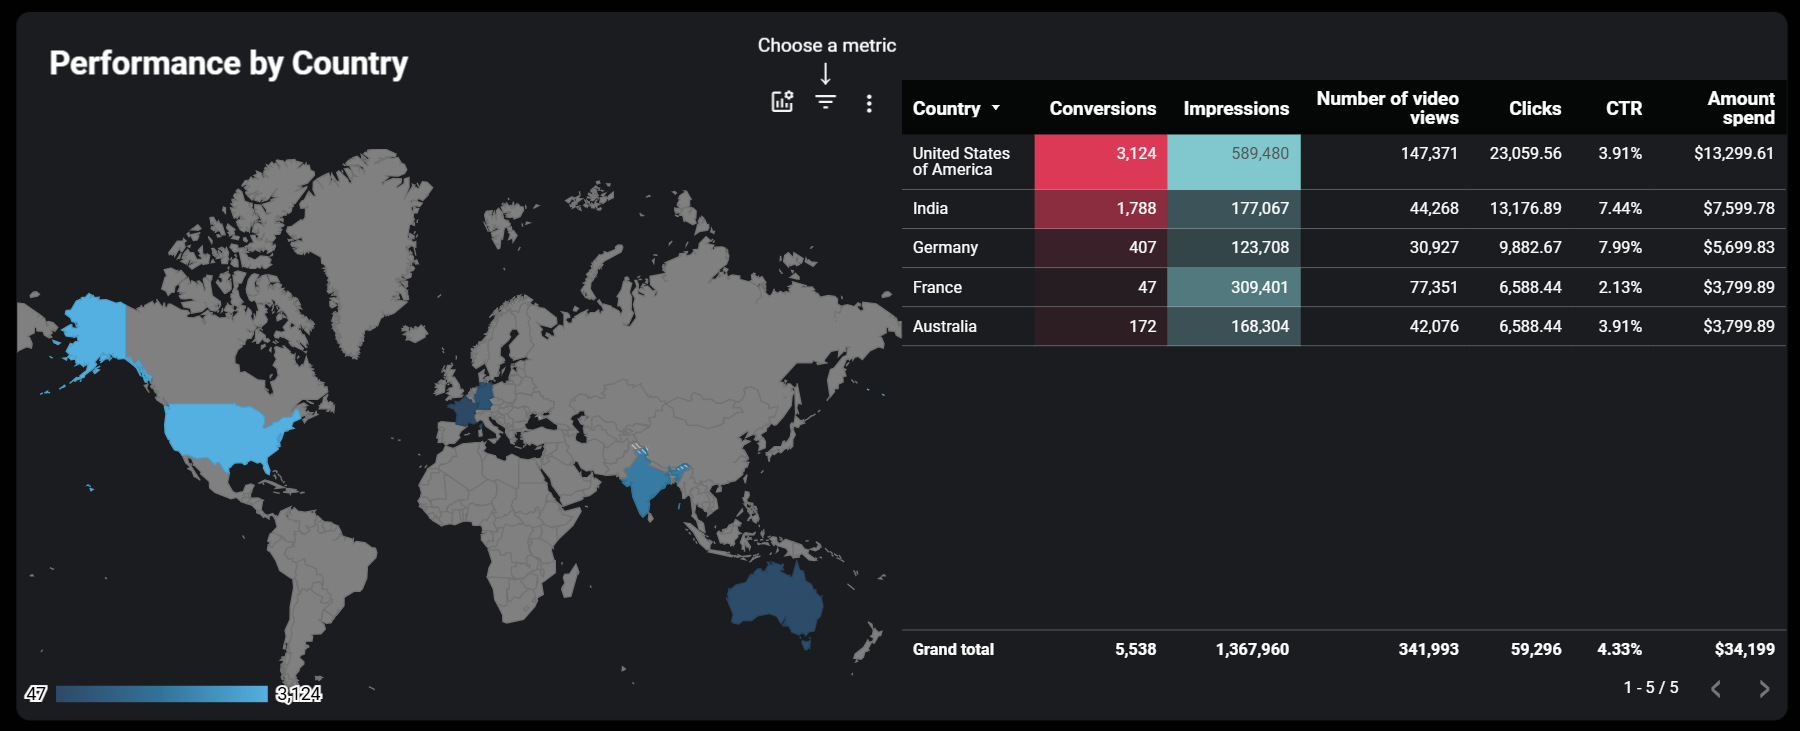1800x731 pixels.
Task: Sort table by Clicks header
Action: coord(1534,108)
